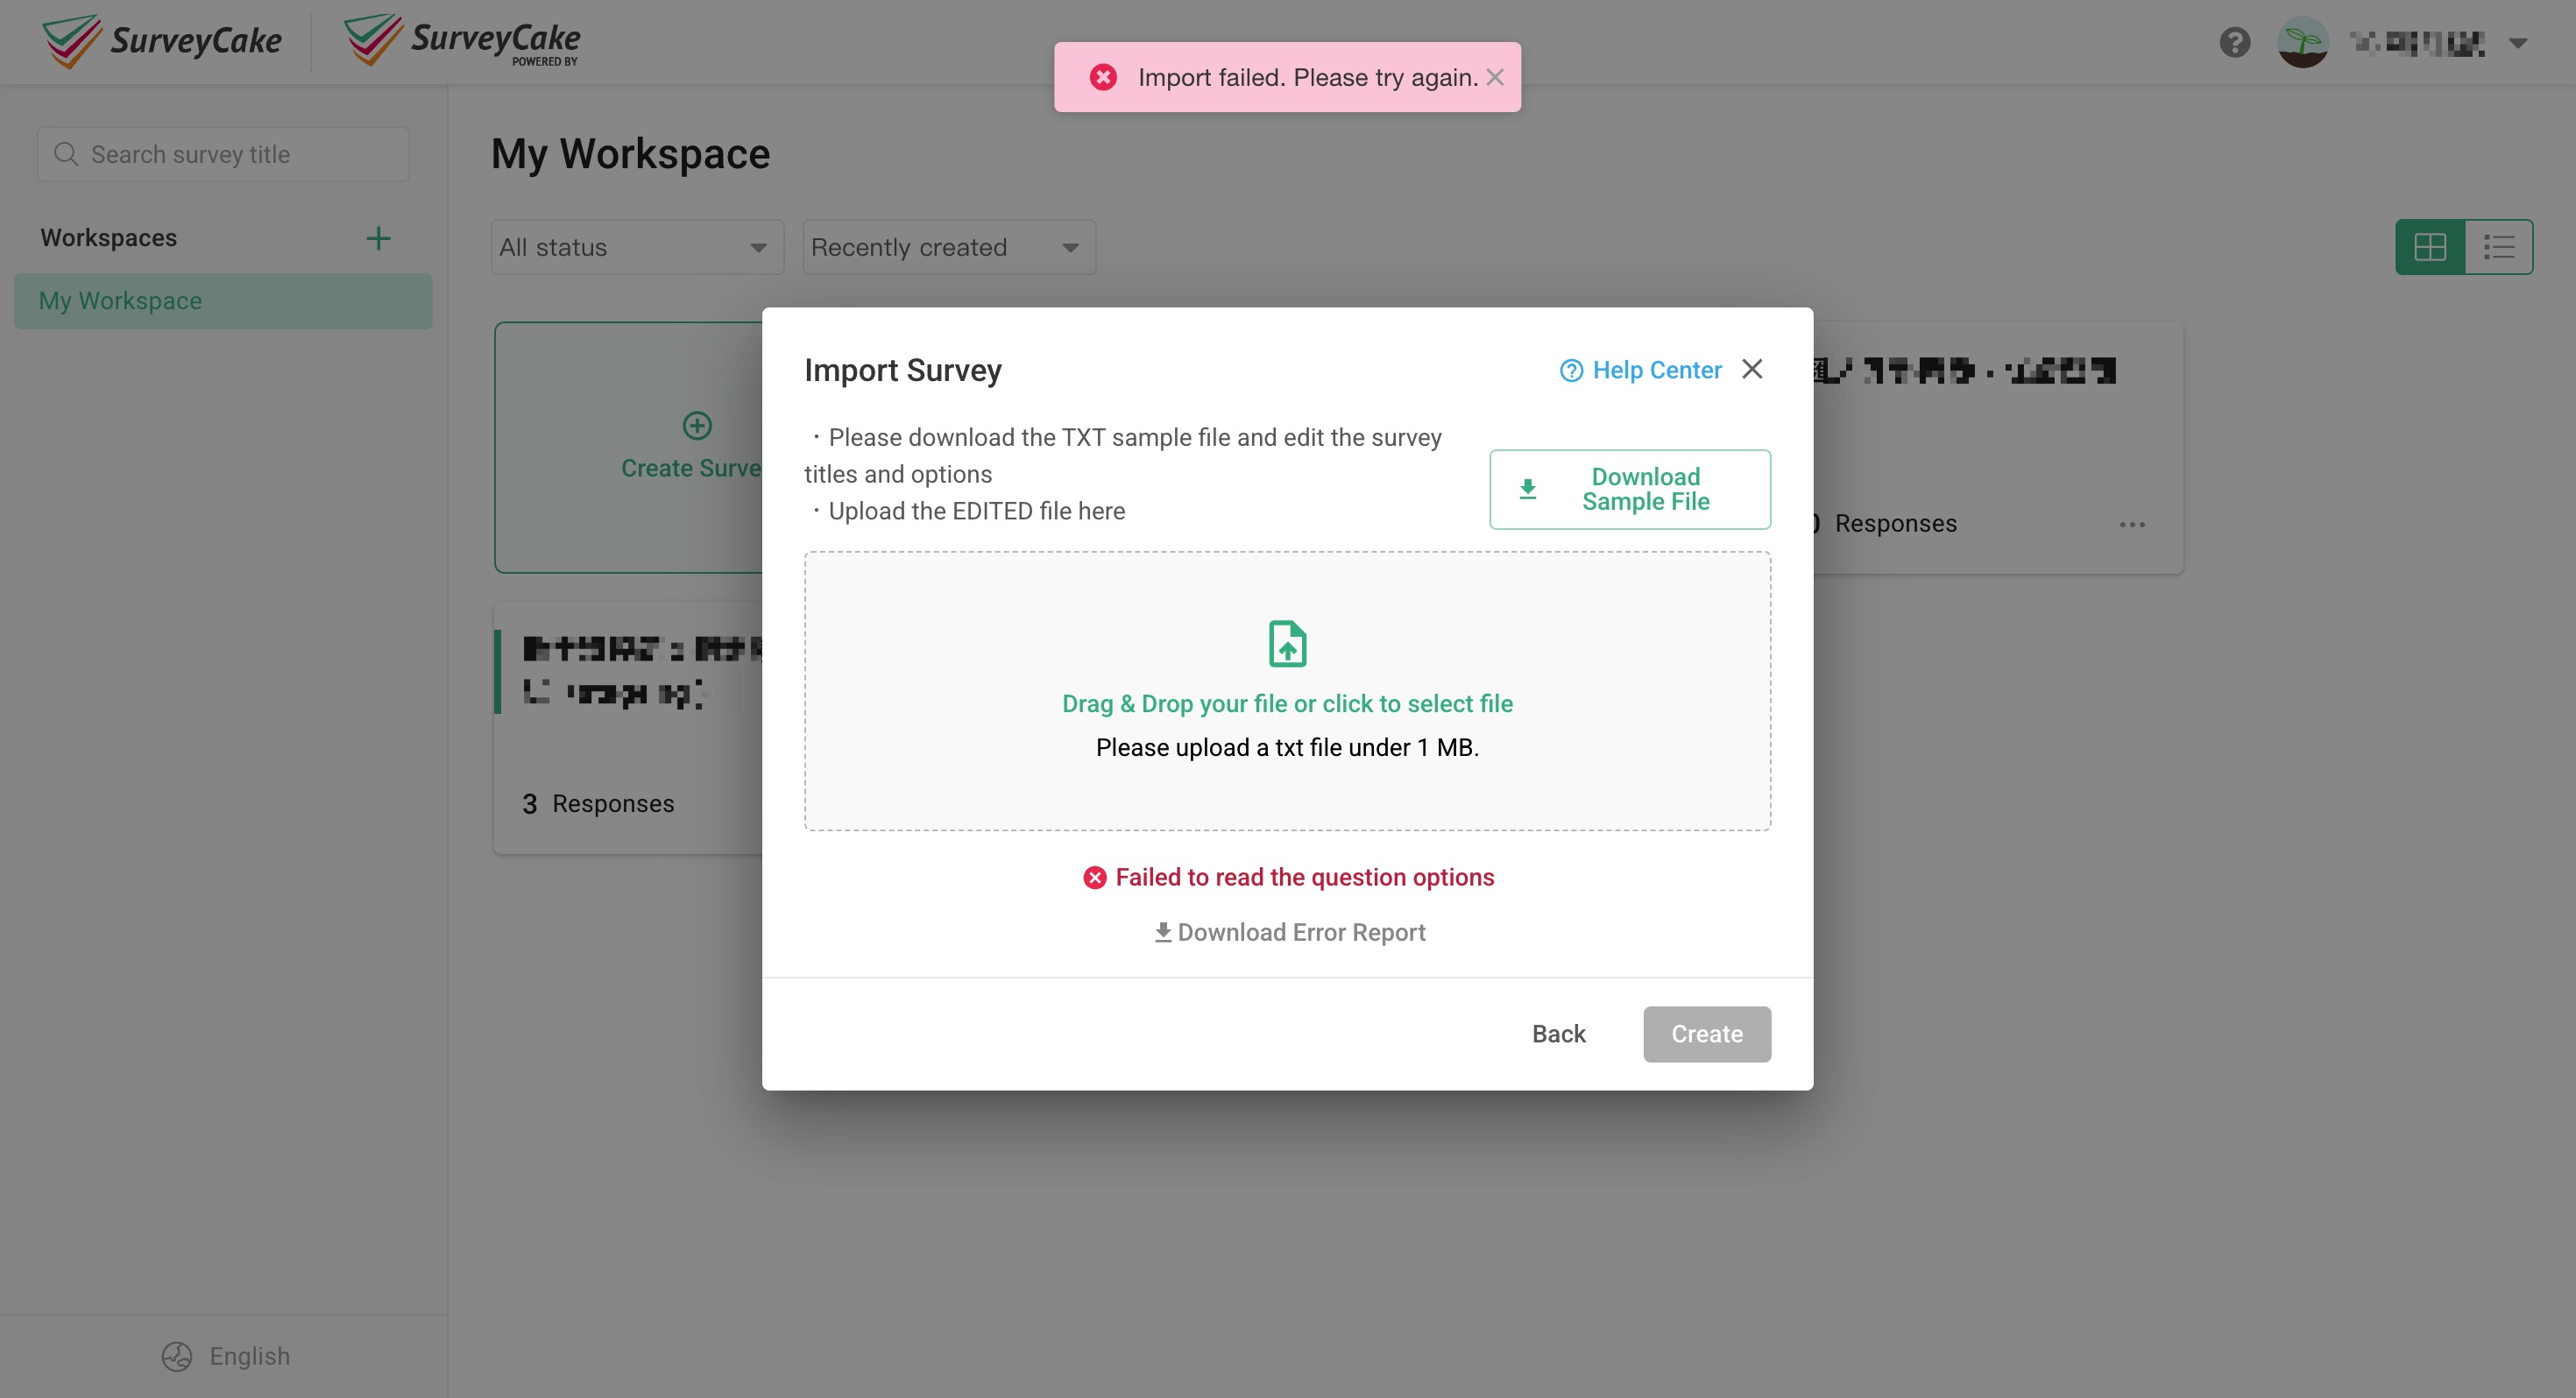This screenshot has width=2576, height=1398.
Task: Click the Back button in the dialog
Action: coord(1558,1033)
